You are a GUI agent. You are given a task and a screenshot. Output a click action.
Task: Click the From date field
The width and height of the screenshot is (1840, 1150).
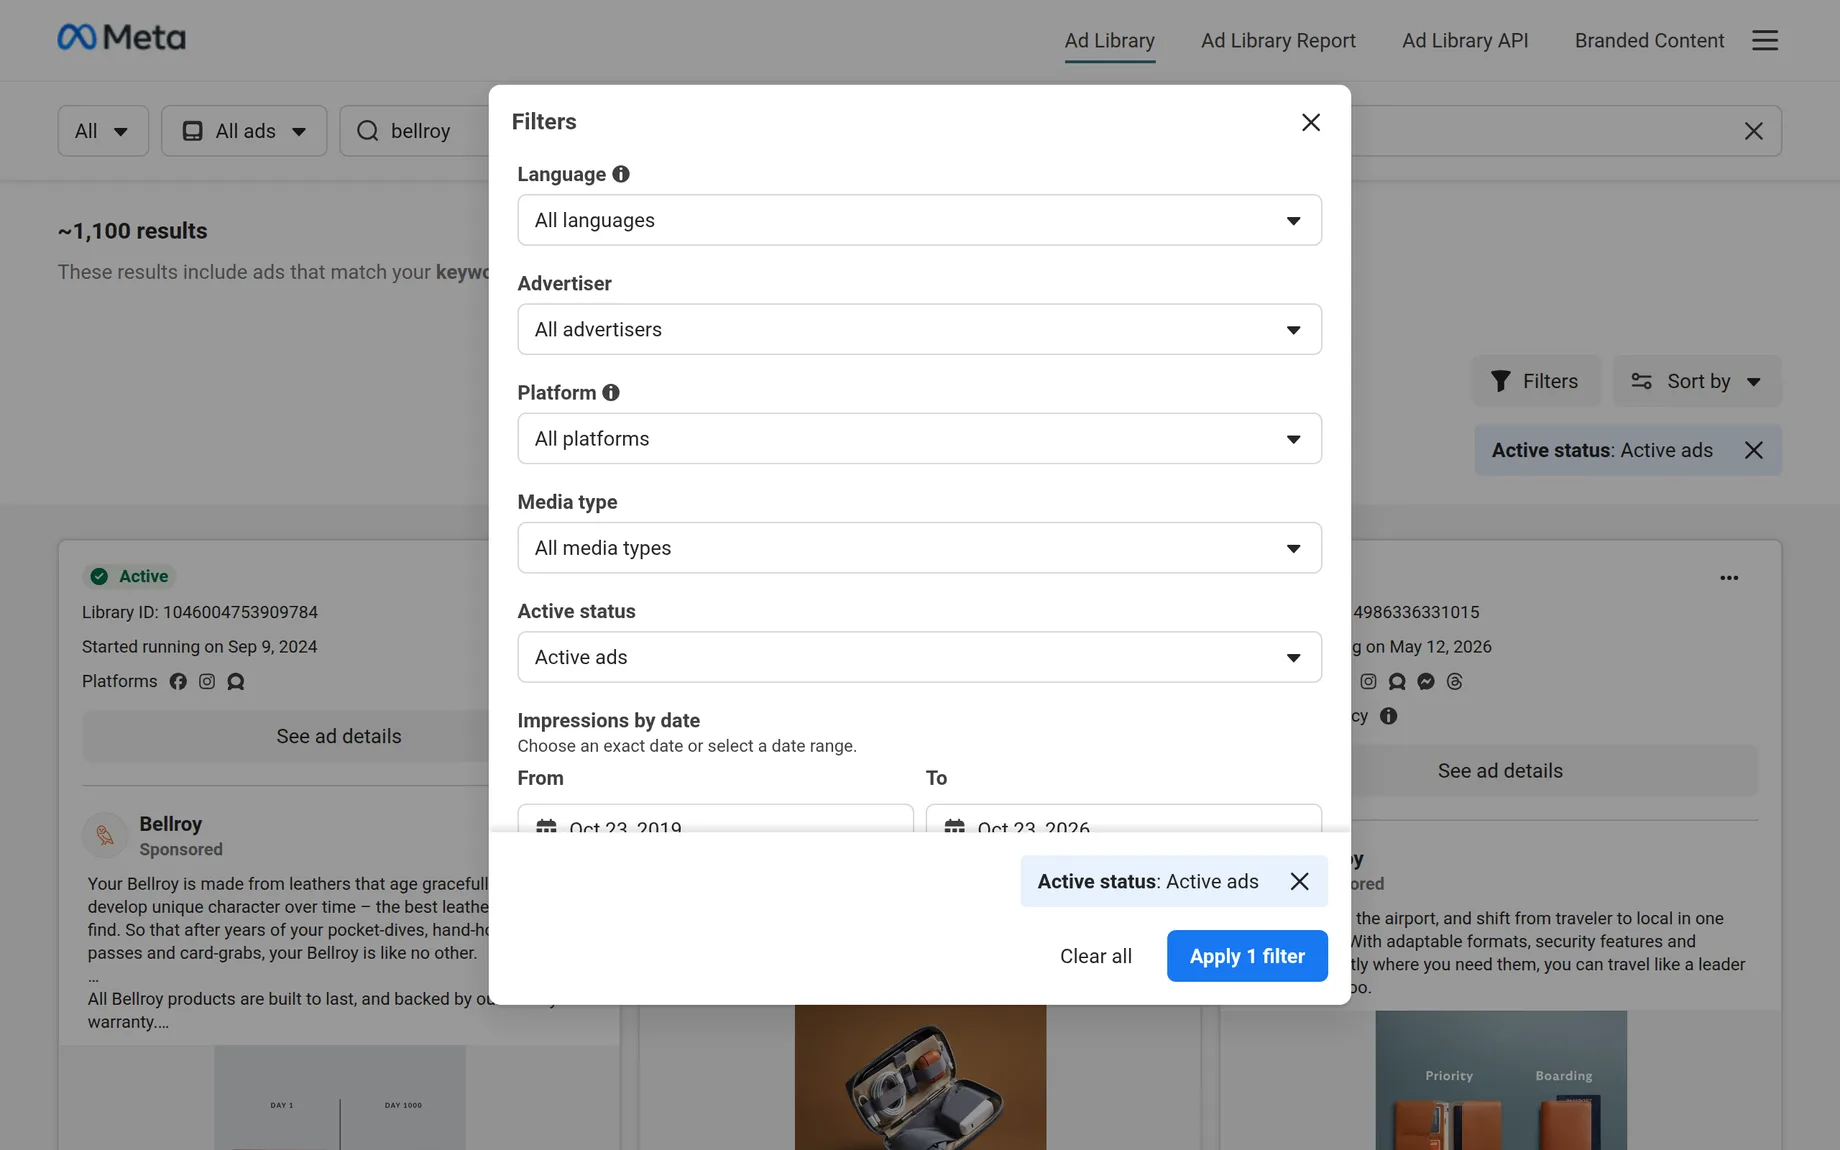715,818
